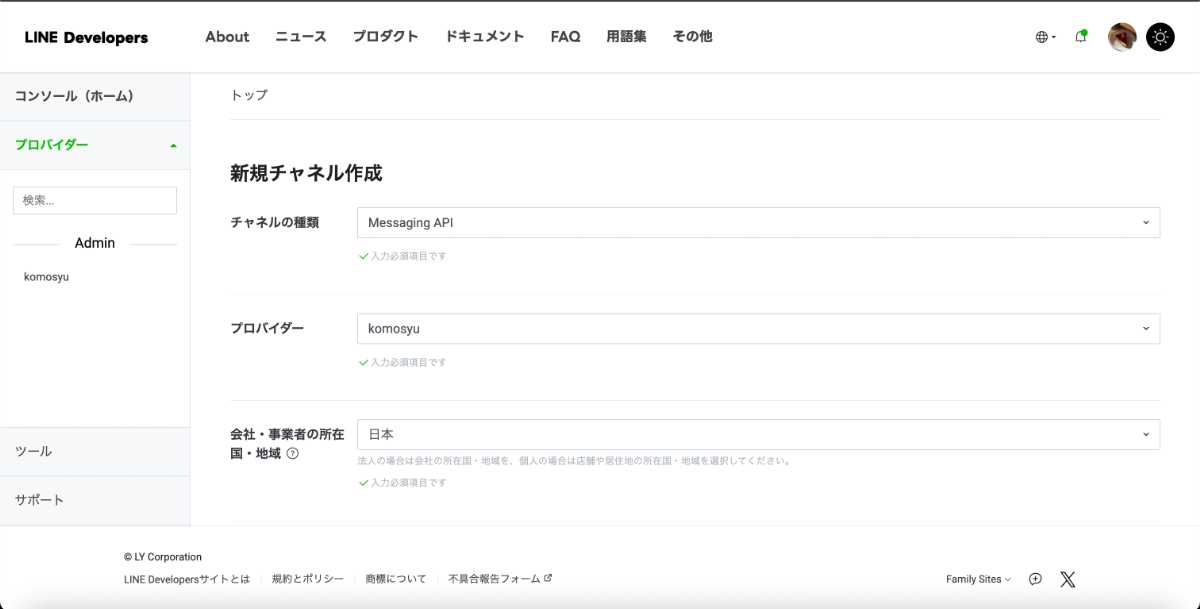Open the プロバイダー komosyu dropdown

point(758,328)
